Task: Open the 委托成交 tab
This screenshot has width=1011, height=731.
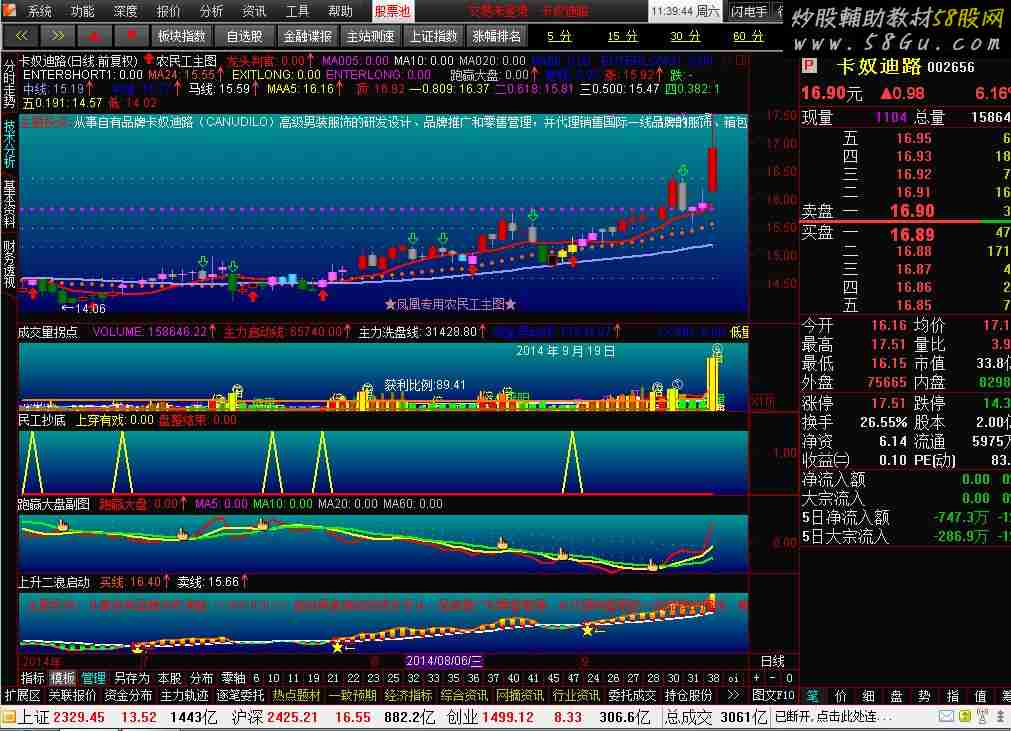Action: [632, 696]
